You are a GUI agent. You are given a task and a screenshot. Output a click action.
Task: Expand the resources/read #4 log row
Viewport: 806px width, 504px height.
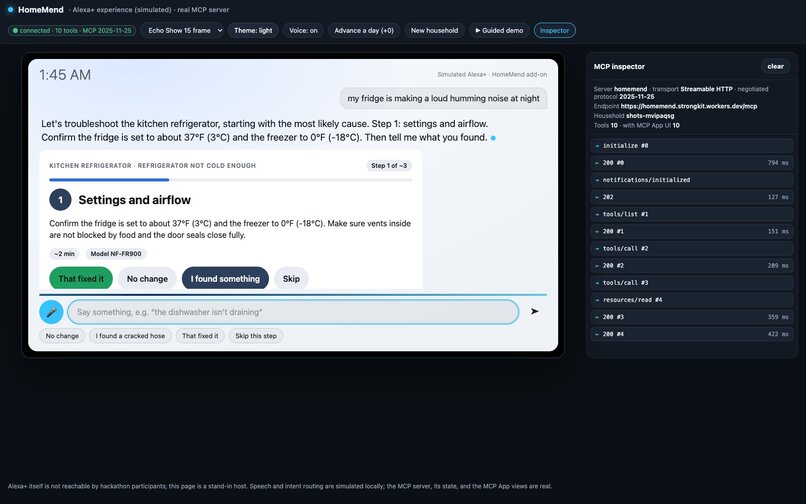click(x=692, y=300)
